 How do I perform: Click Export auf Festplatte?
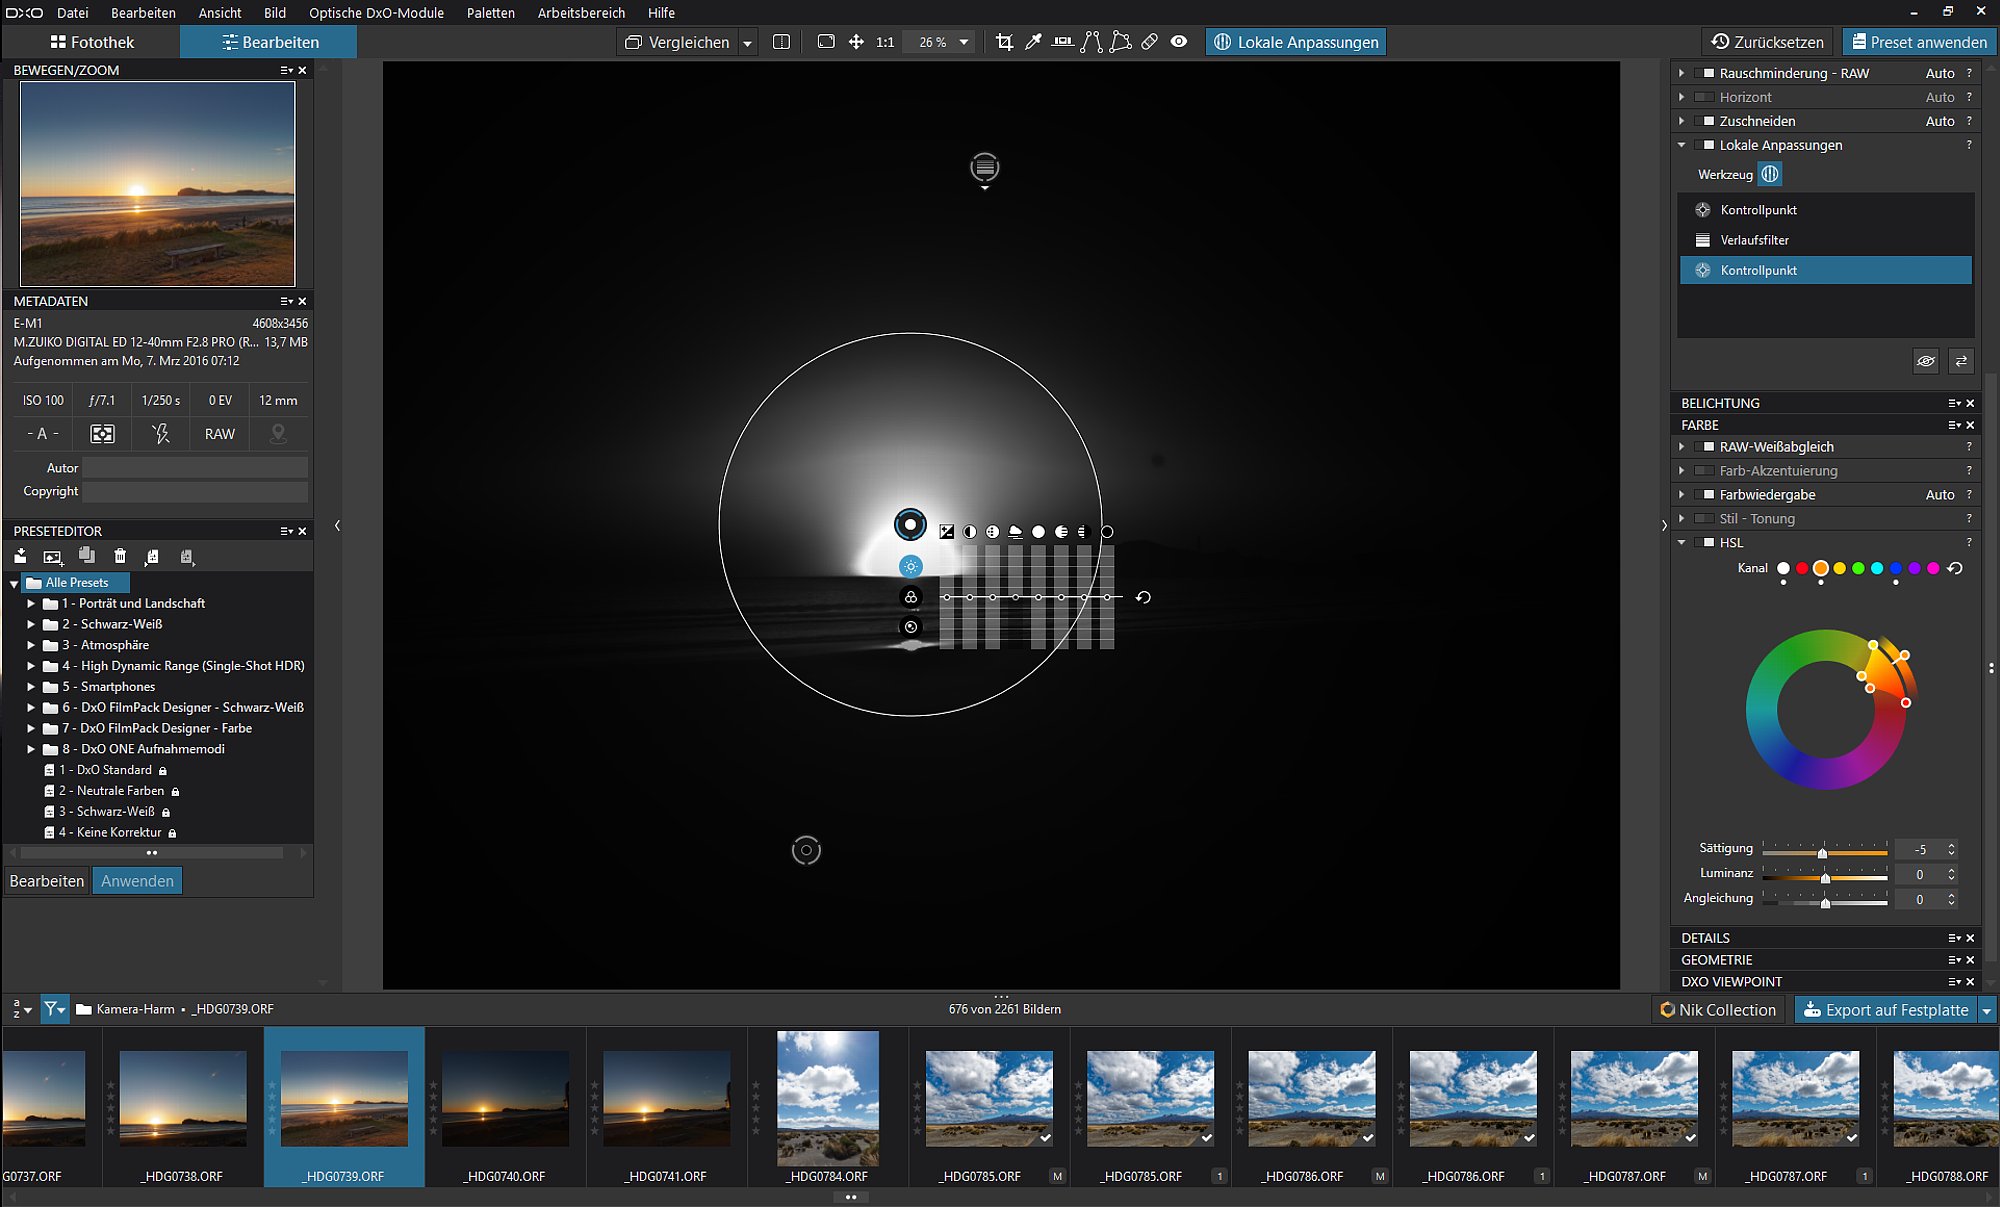[1886, 1010]
